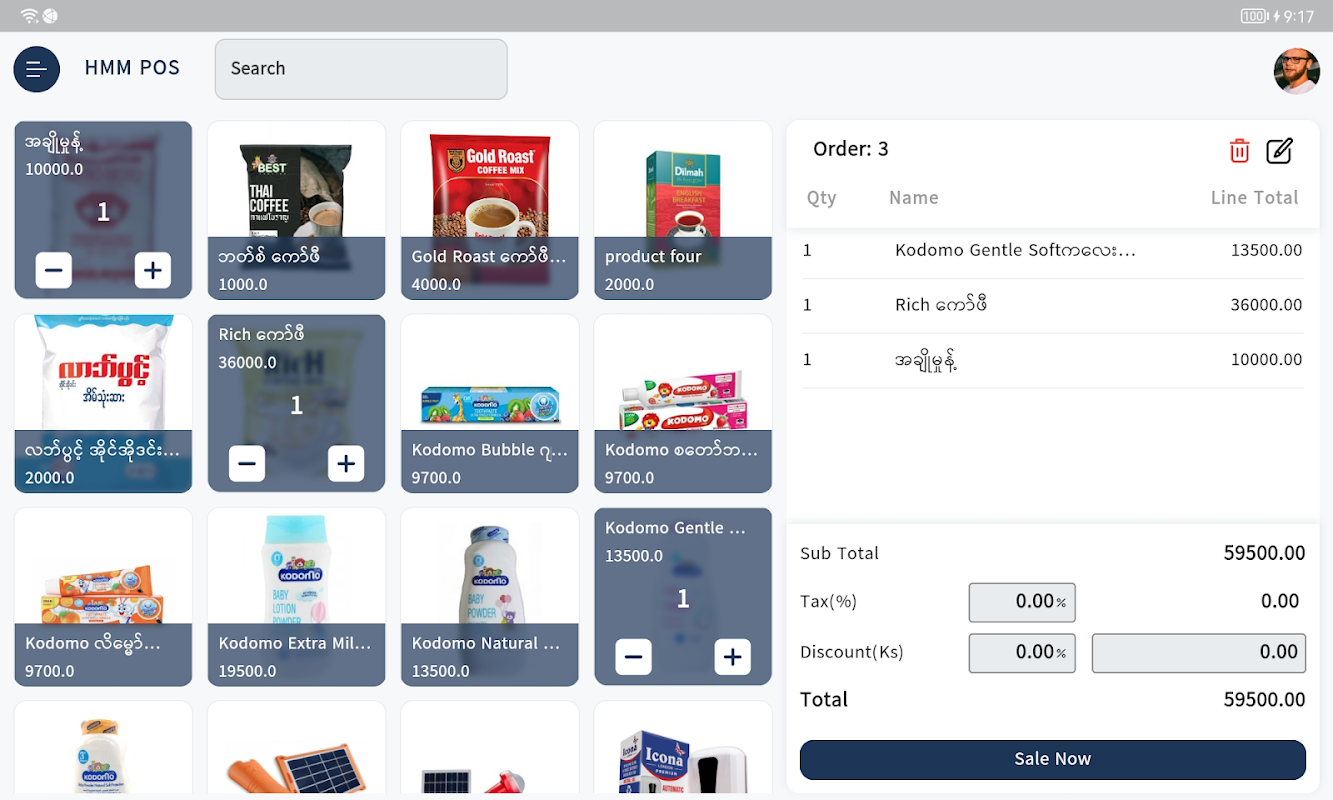1333x800 pixels.
Task: Decrease Kodomo Gentle quantity with minus button
Action: 633,657
